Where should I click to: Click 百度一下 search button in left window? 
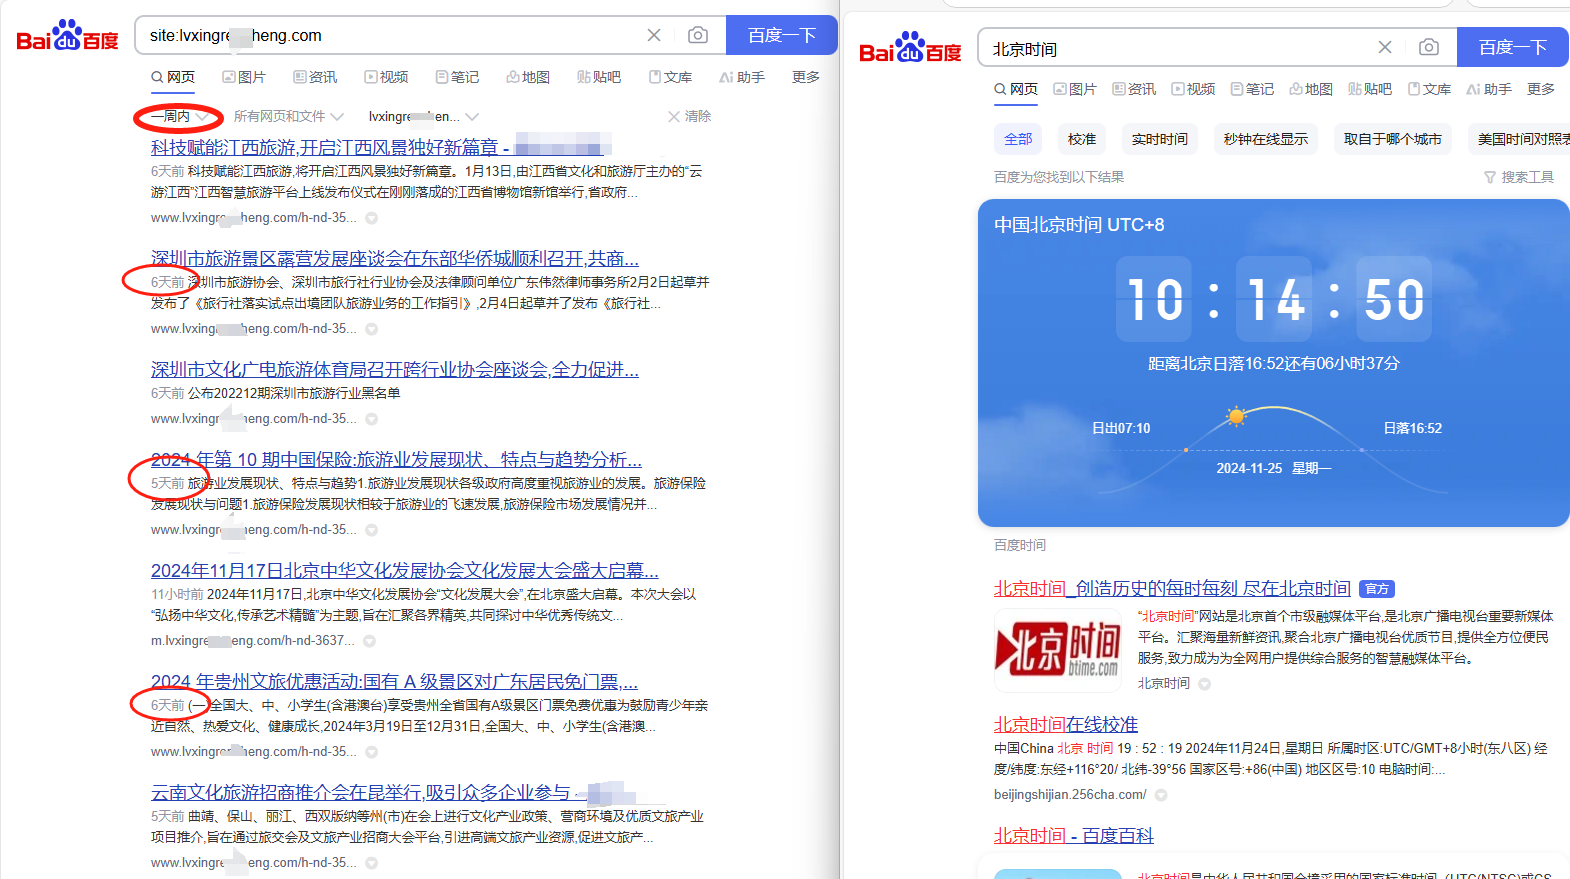pos(782,35)
